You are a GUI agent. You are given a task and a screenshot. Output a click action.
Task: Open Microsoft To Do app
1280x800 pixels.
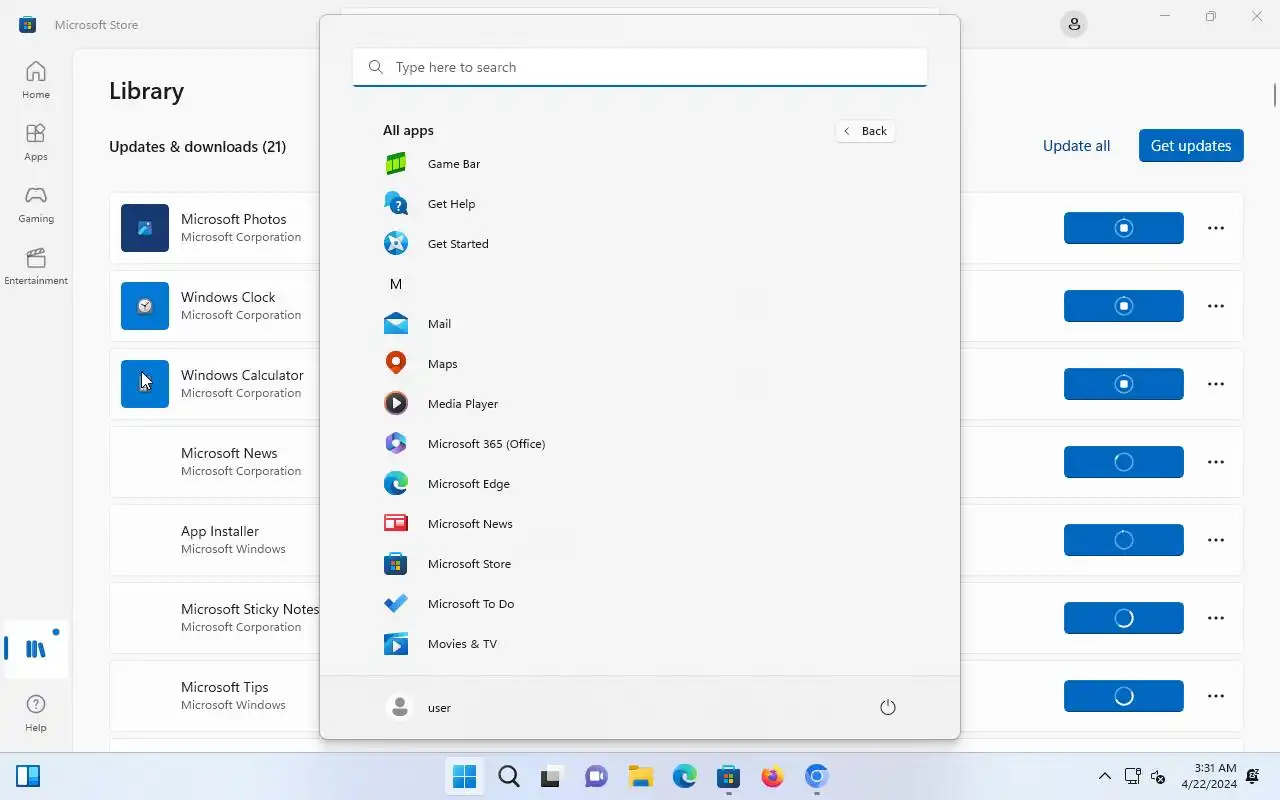(638, 604)
